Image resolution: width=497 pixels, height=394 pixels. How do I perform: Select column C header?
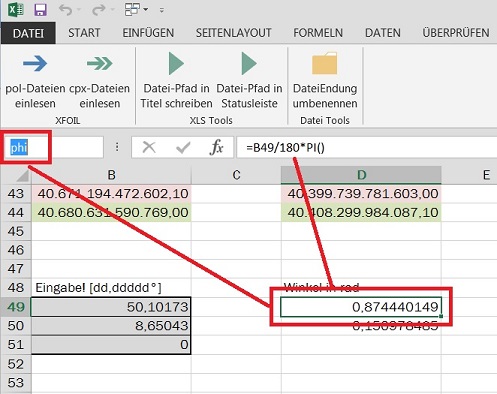(236, 175)
